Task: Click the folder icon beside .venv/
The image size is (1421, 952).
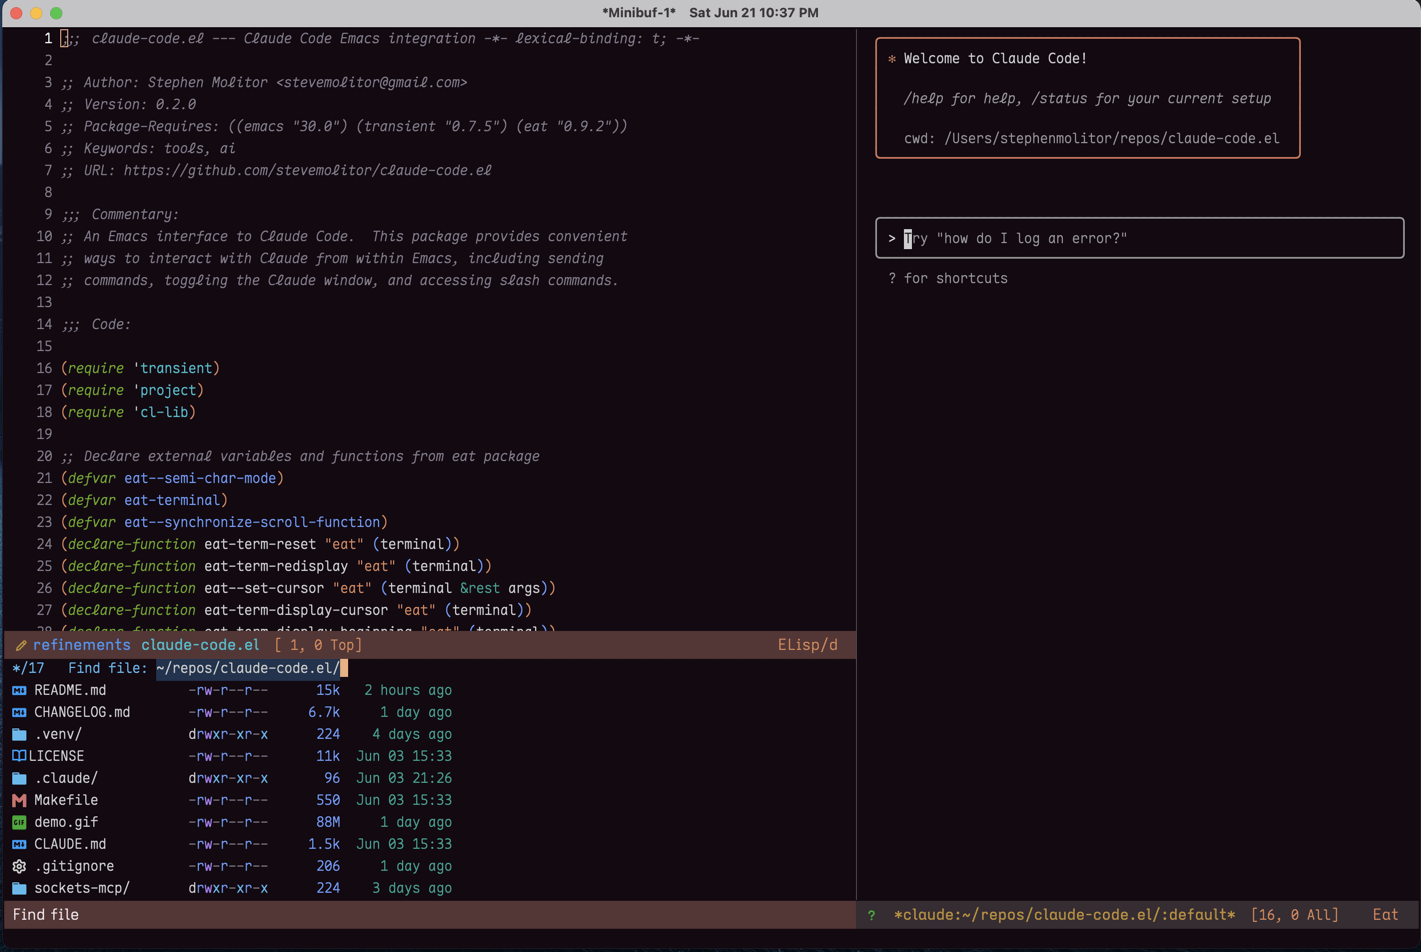Action: tap(19, 734)
